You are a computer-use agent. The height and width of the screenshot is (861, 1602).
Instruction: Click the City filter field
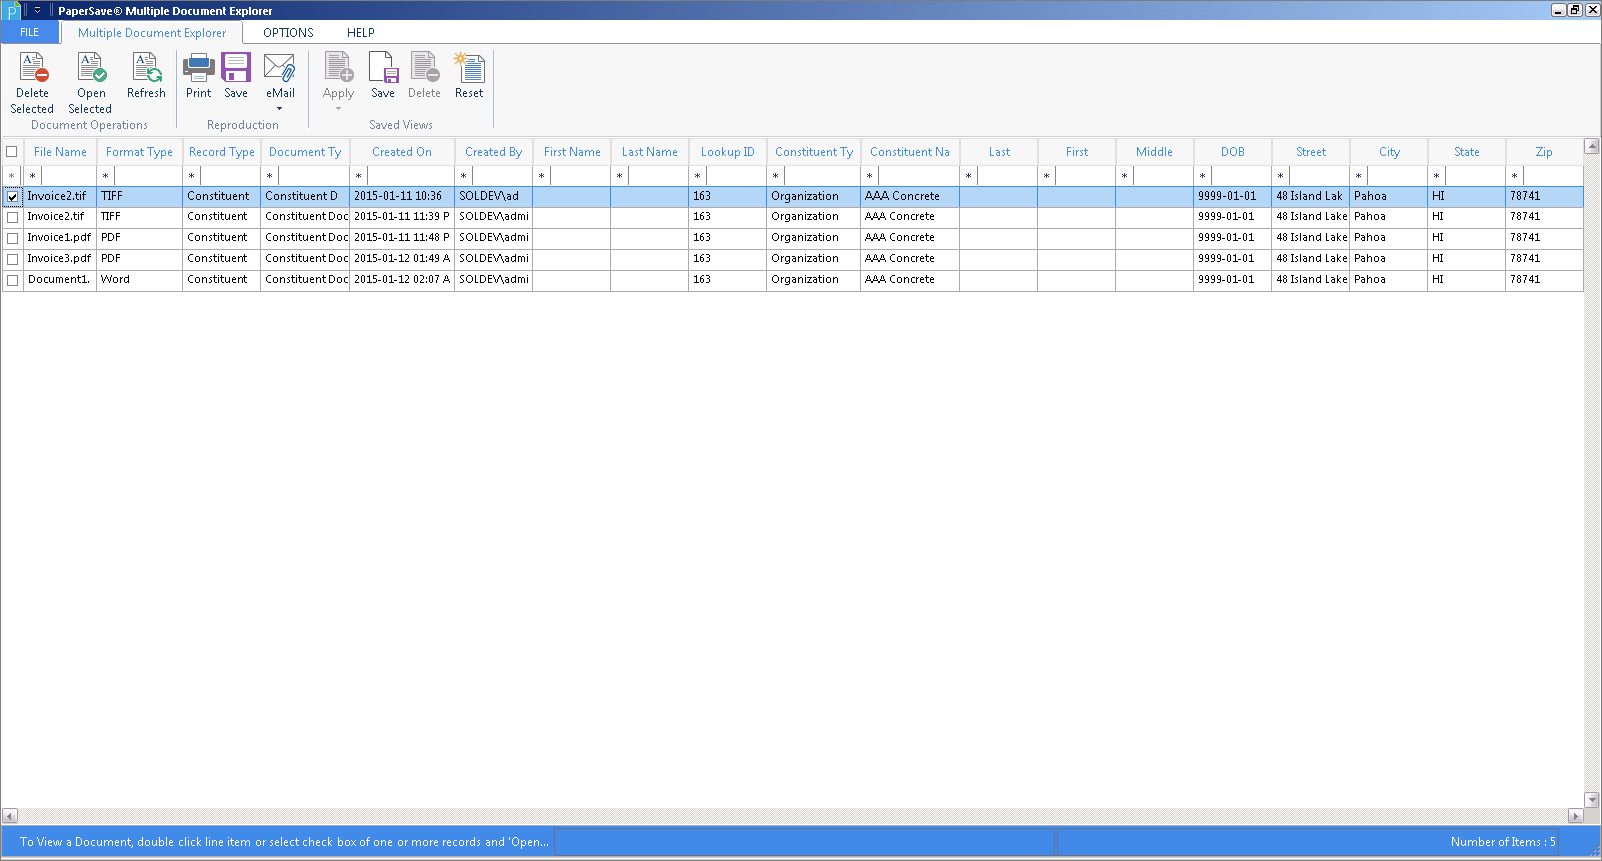click(x=1397, y=176)
